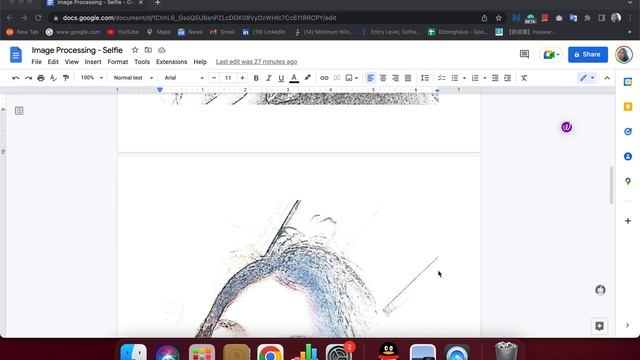Select the Paint format tool
This screenshot has height=360, width=640.
tap(66, 78)
